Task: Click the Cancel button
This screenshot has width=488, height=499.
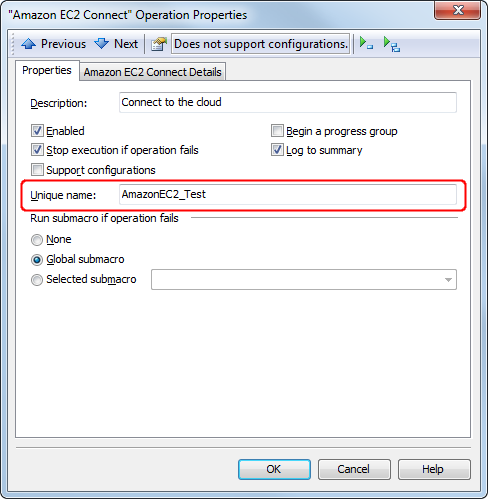Action: point(354,469)
